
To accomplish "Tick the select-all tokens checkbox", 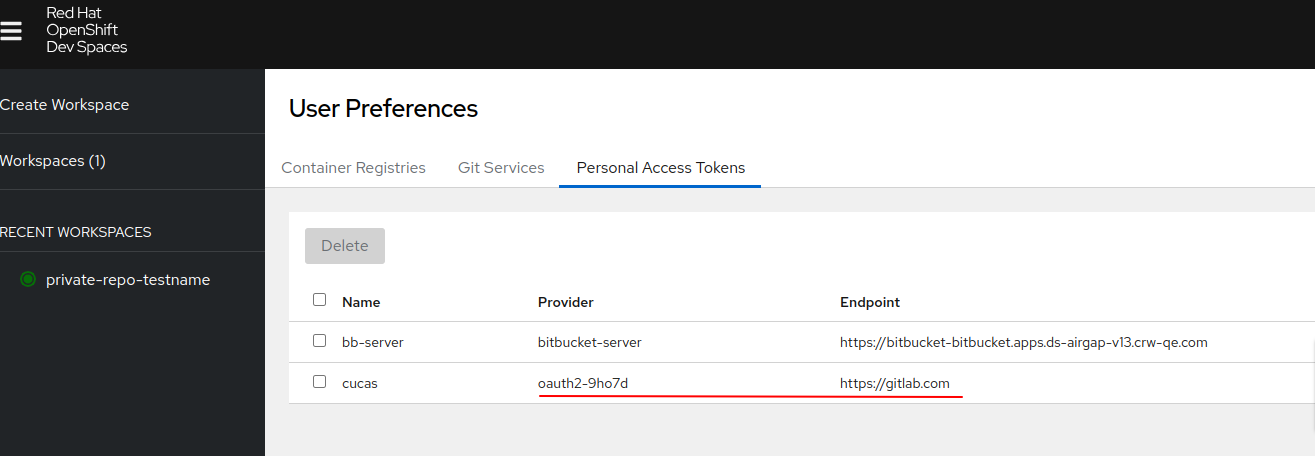I will 319,300.
